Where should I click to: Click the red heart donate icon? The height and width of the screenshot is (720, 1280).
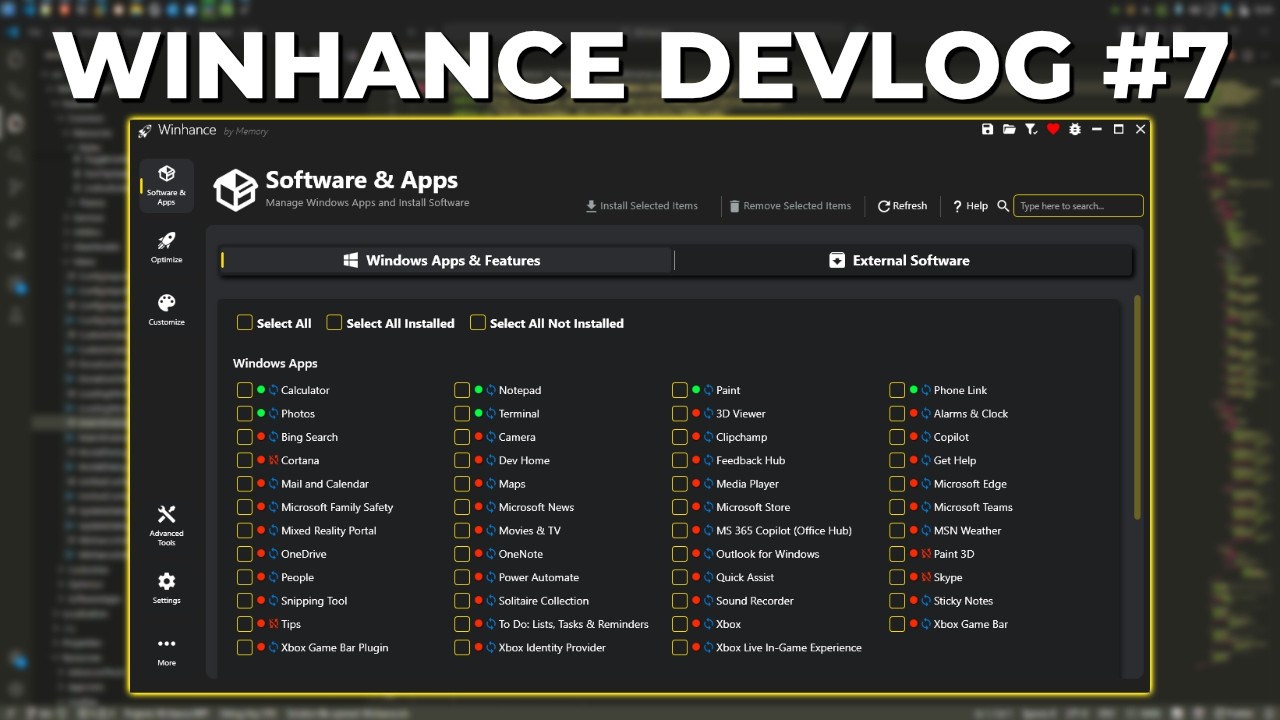click(1053, 130)
